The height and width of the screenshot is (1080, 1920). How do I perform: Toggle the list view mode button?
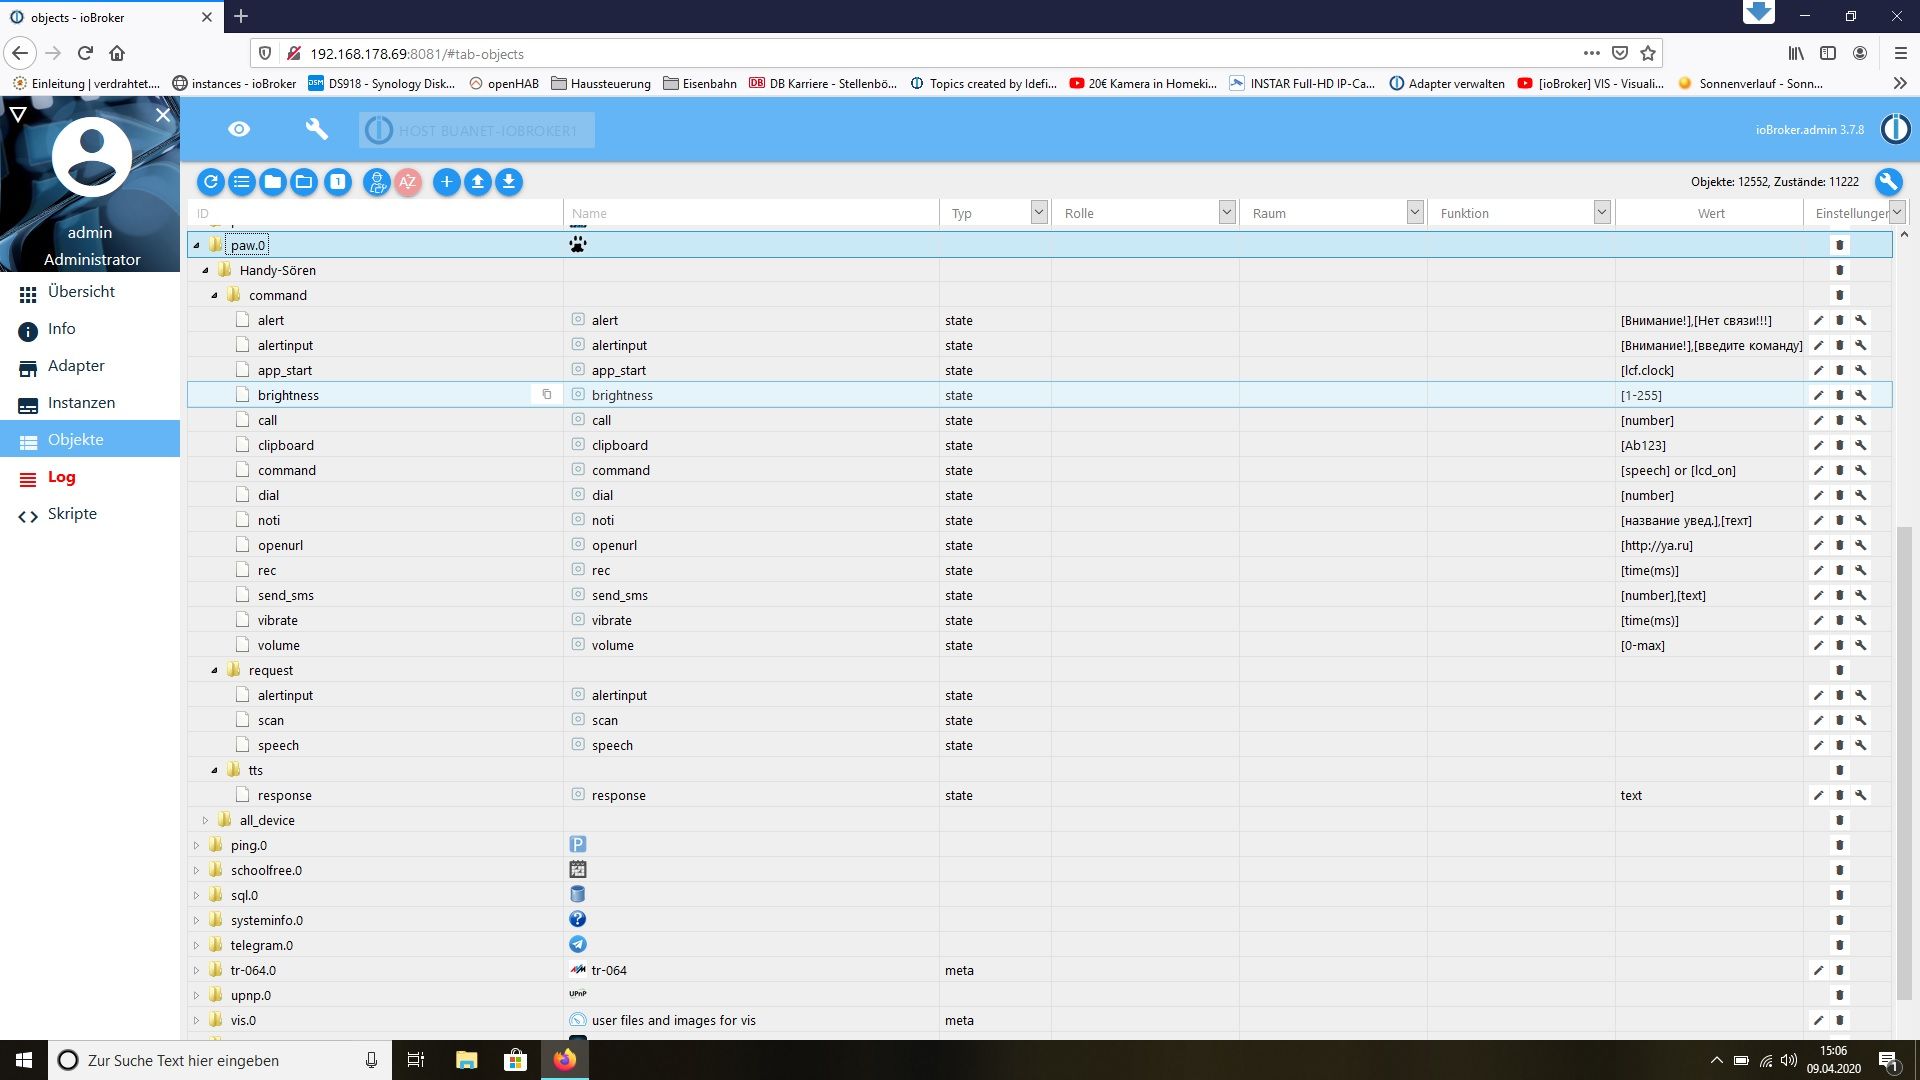[x=242, y=182]
